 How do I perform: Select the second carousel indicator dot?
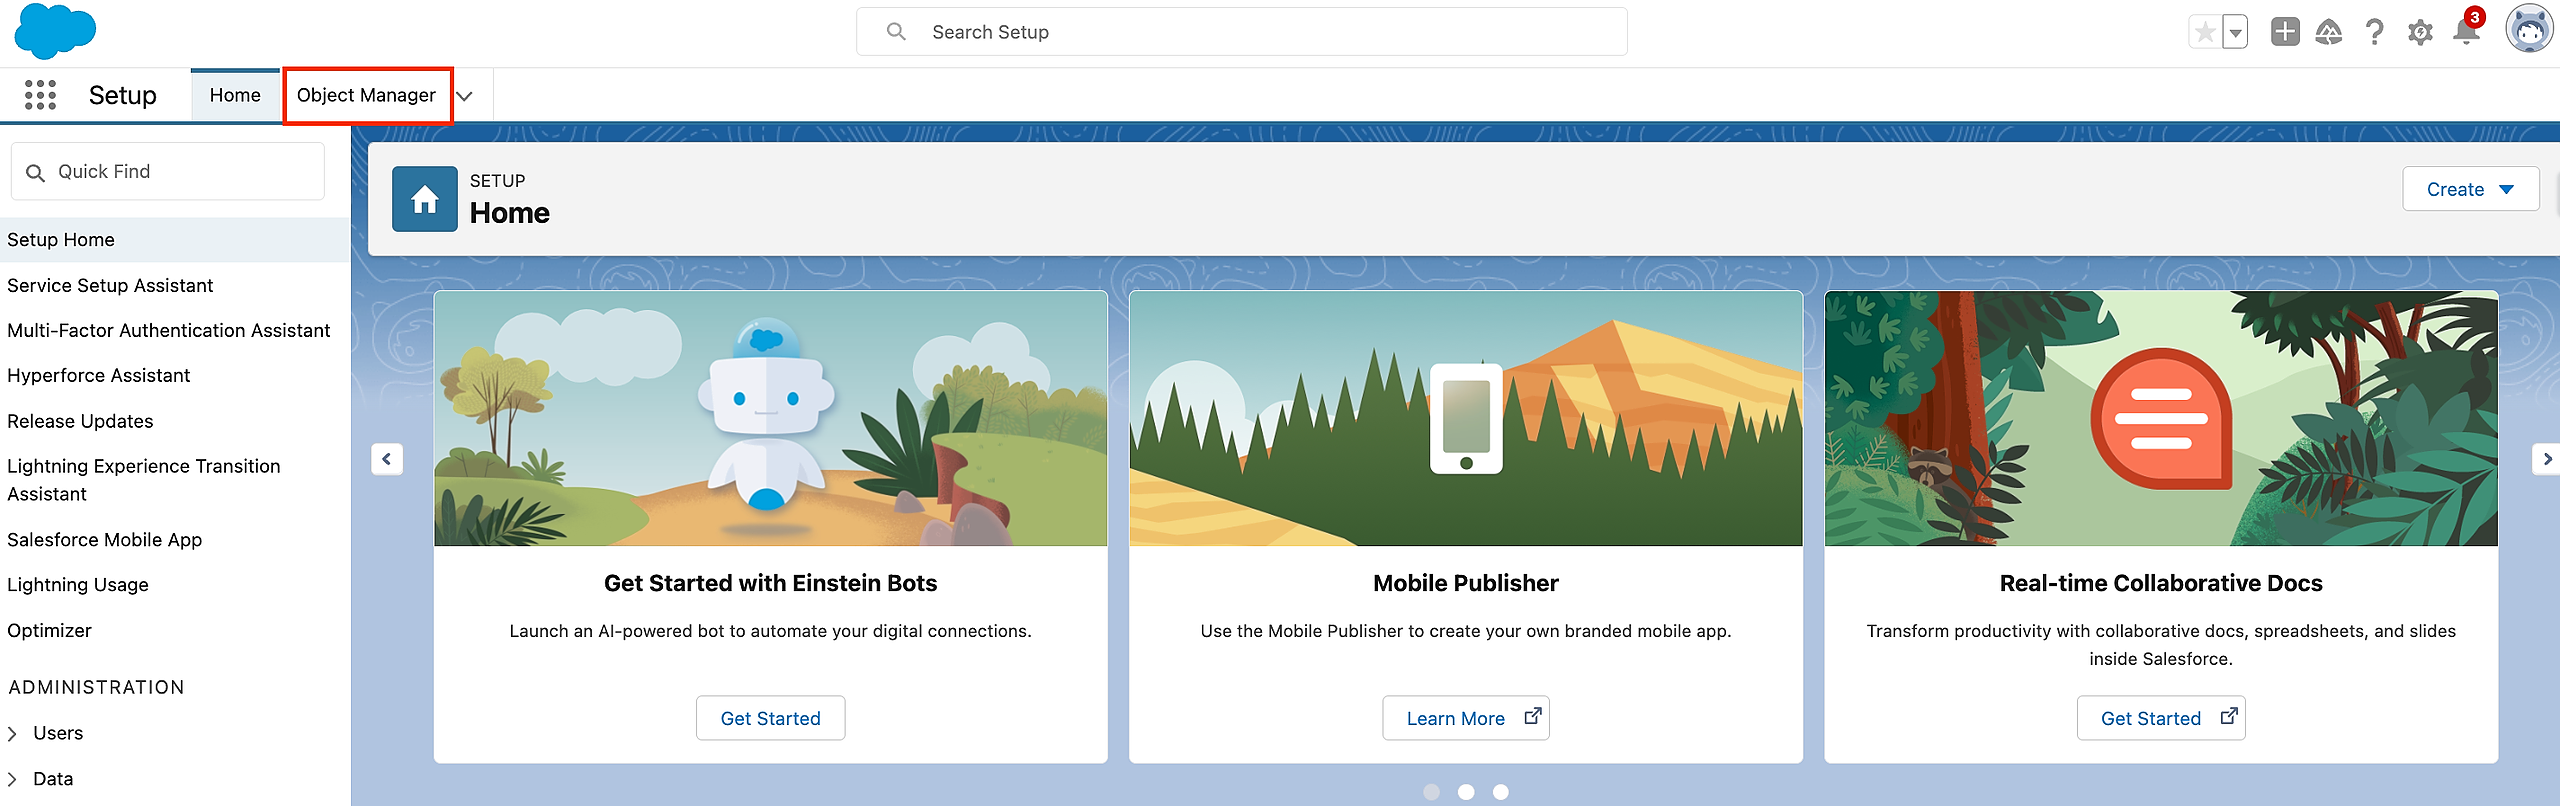pyautogui.click(x=1466, y=792)
